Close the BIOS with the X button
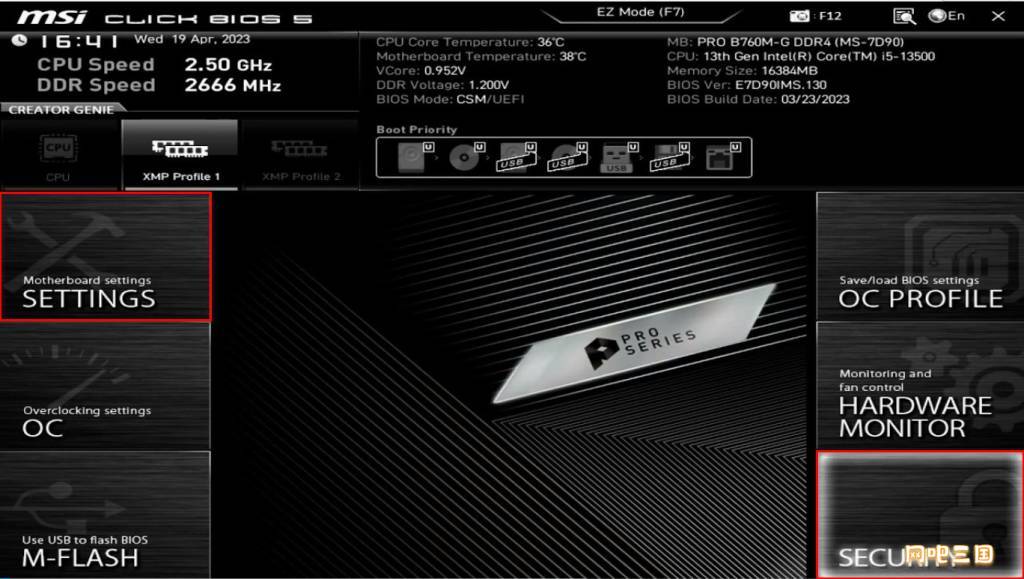Image resolution: width=1024 pixels, height=579 pixels. [998, 16]
